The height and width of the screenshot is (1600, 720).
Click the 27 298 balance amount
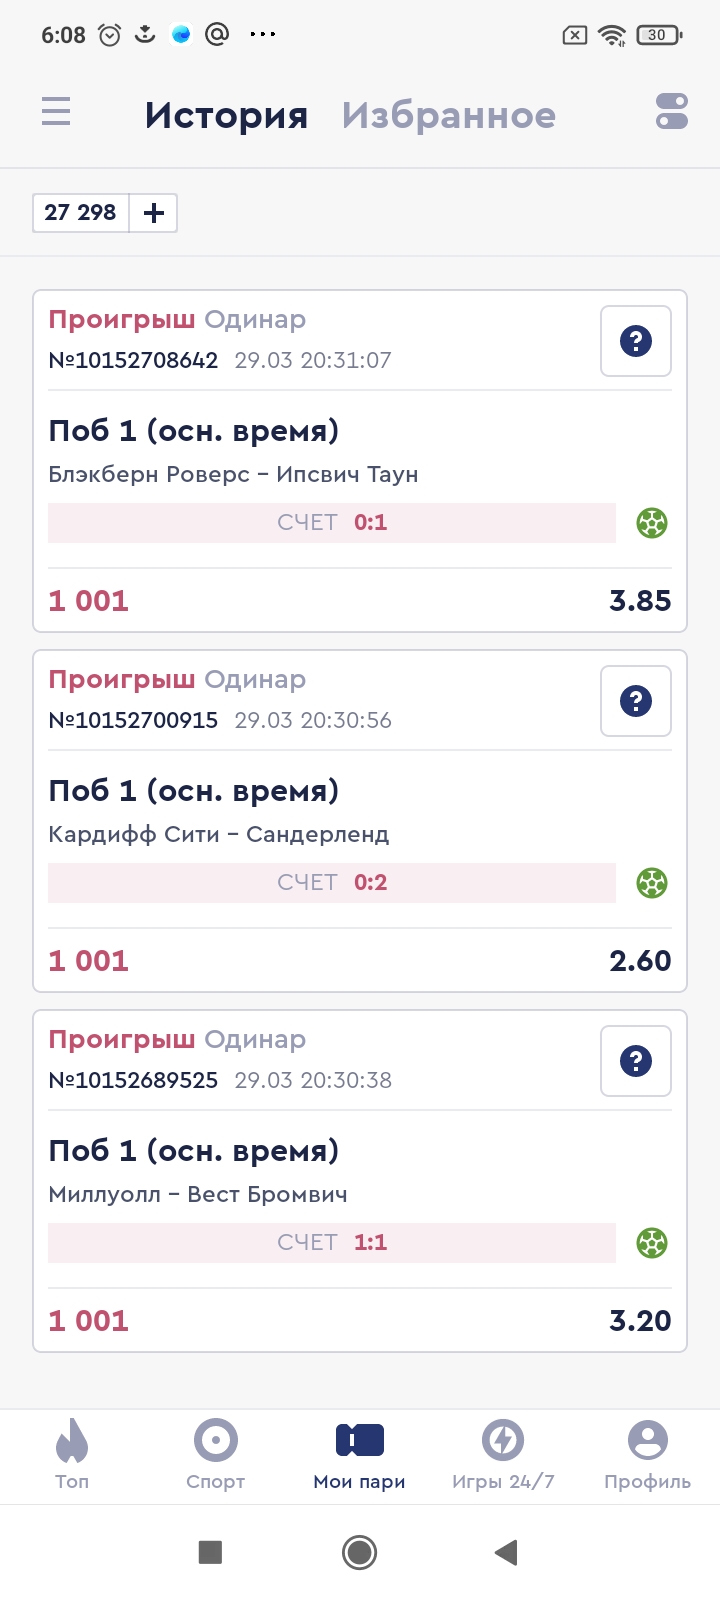[x=81, y=213]
